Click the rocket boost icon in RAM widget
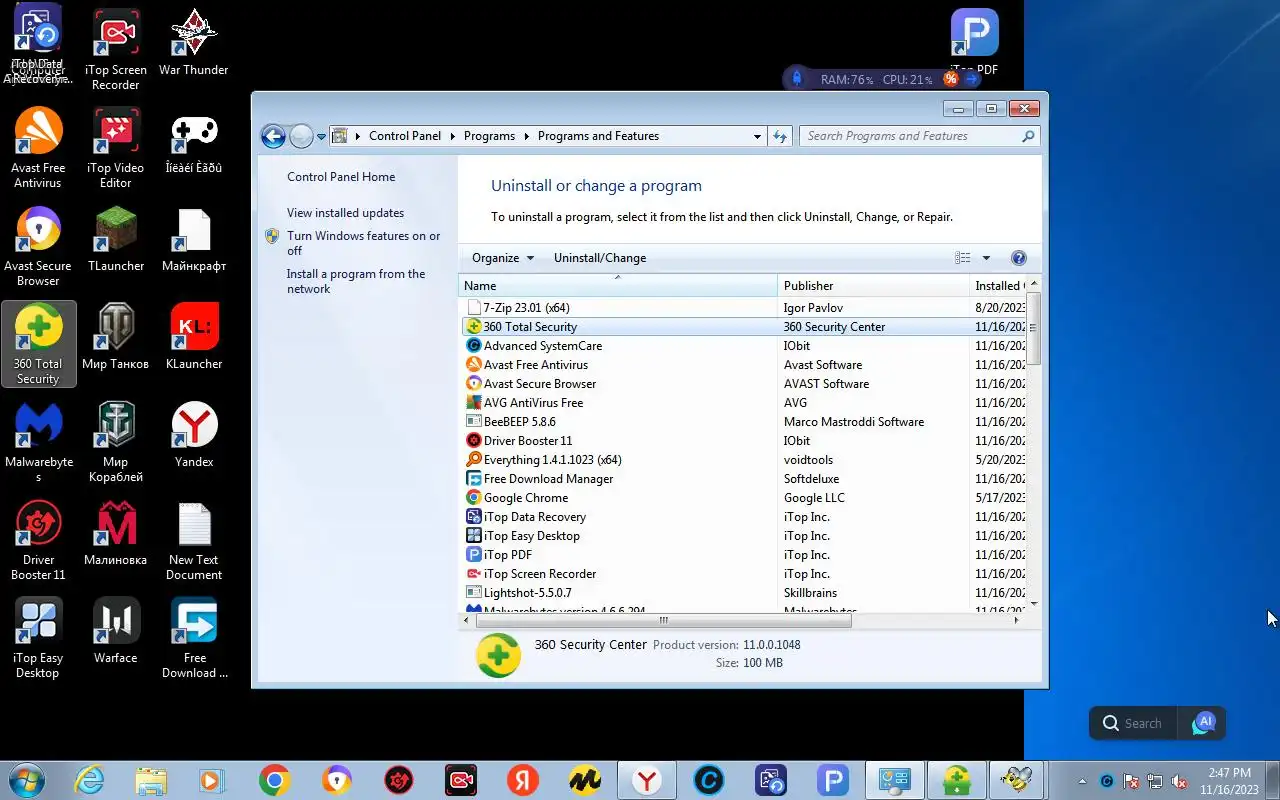 [797, 78]
